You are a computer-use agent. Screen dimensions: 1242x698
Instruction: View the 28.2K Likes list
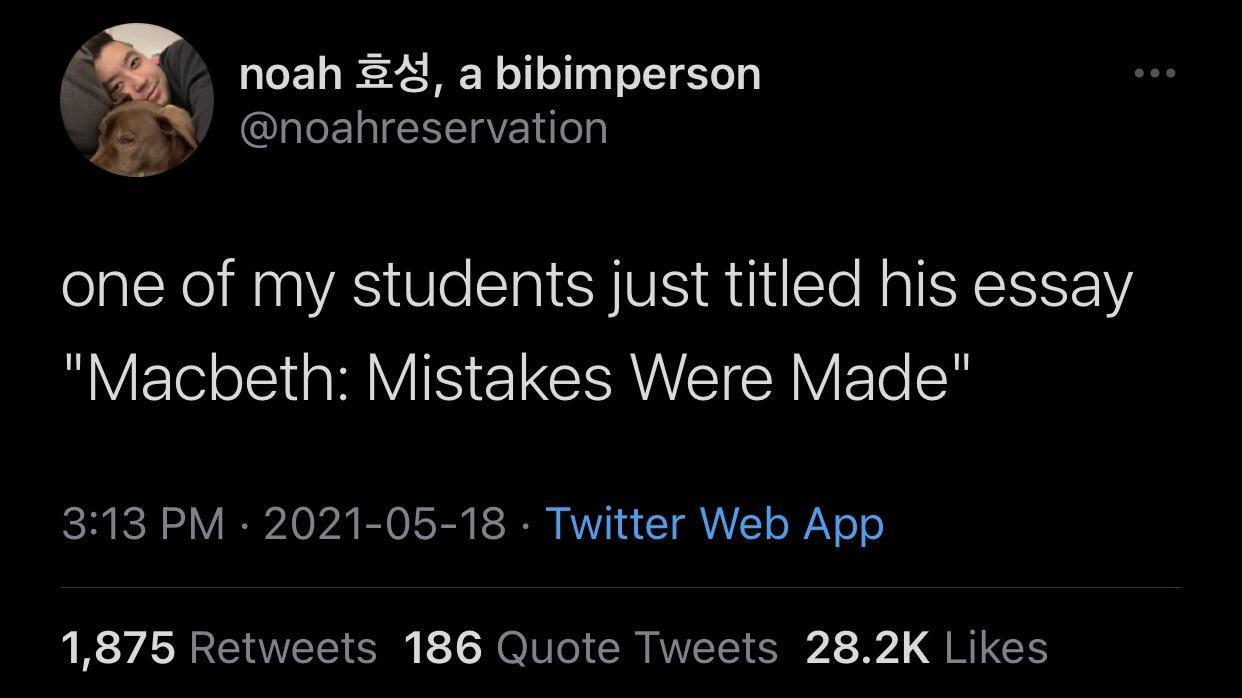tap(926, 648)
